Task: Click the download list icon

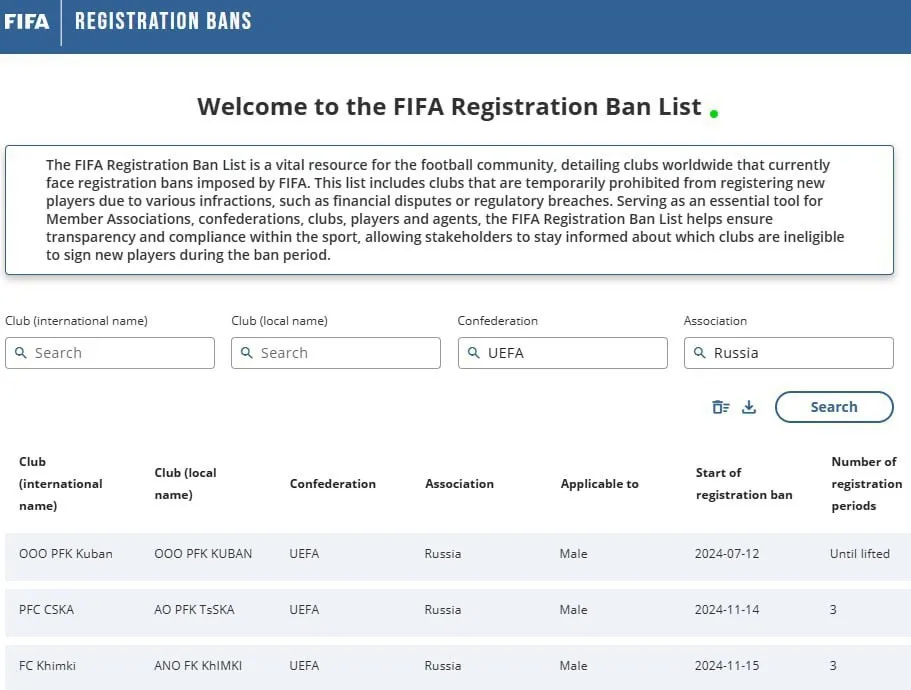Action: coord(749,407)
